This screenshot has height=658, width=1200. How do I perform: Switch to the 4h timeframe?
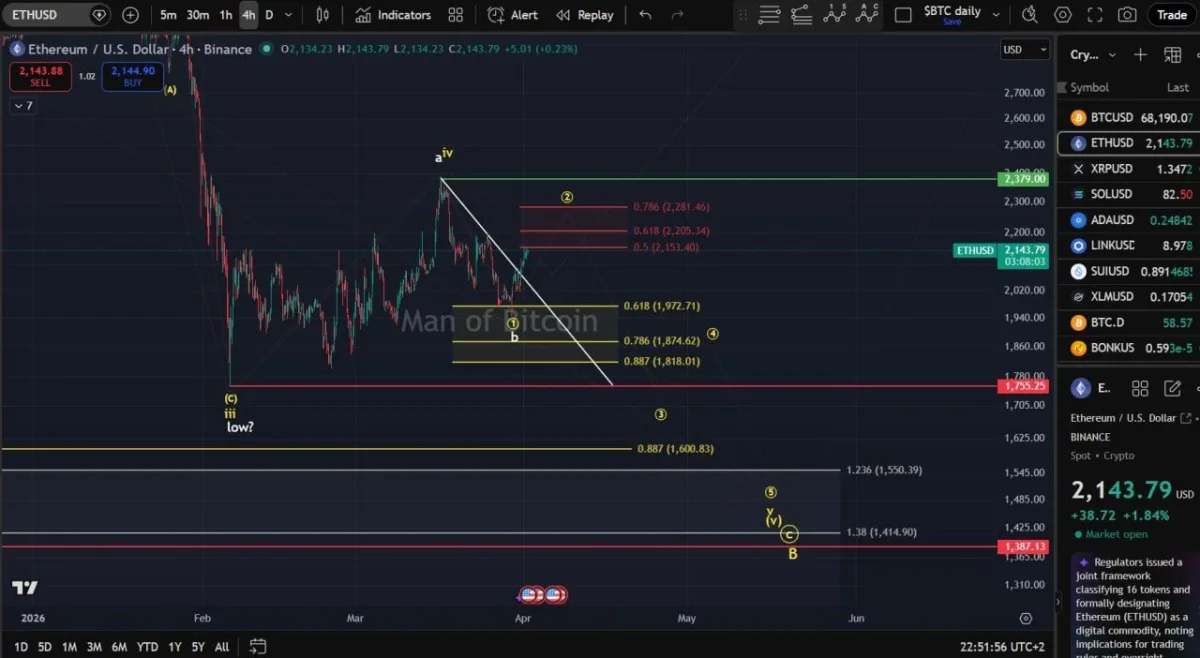pyautogui.click(x=249, y=14)
